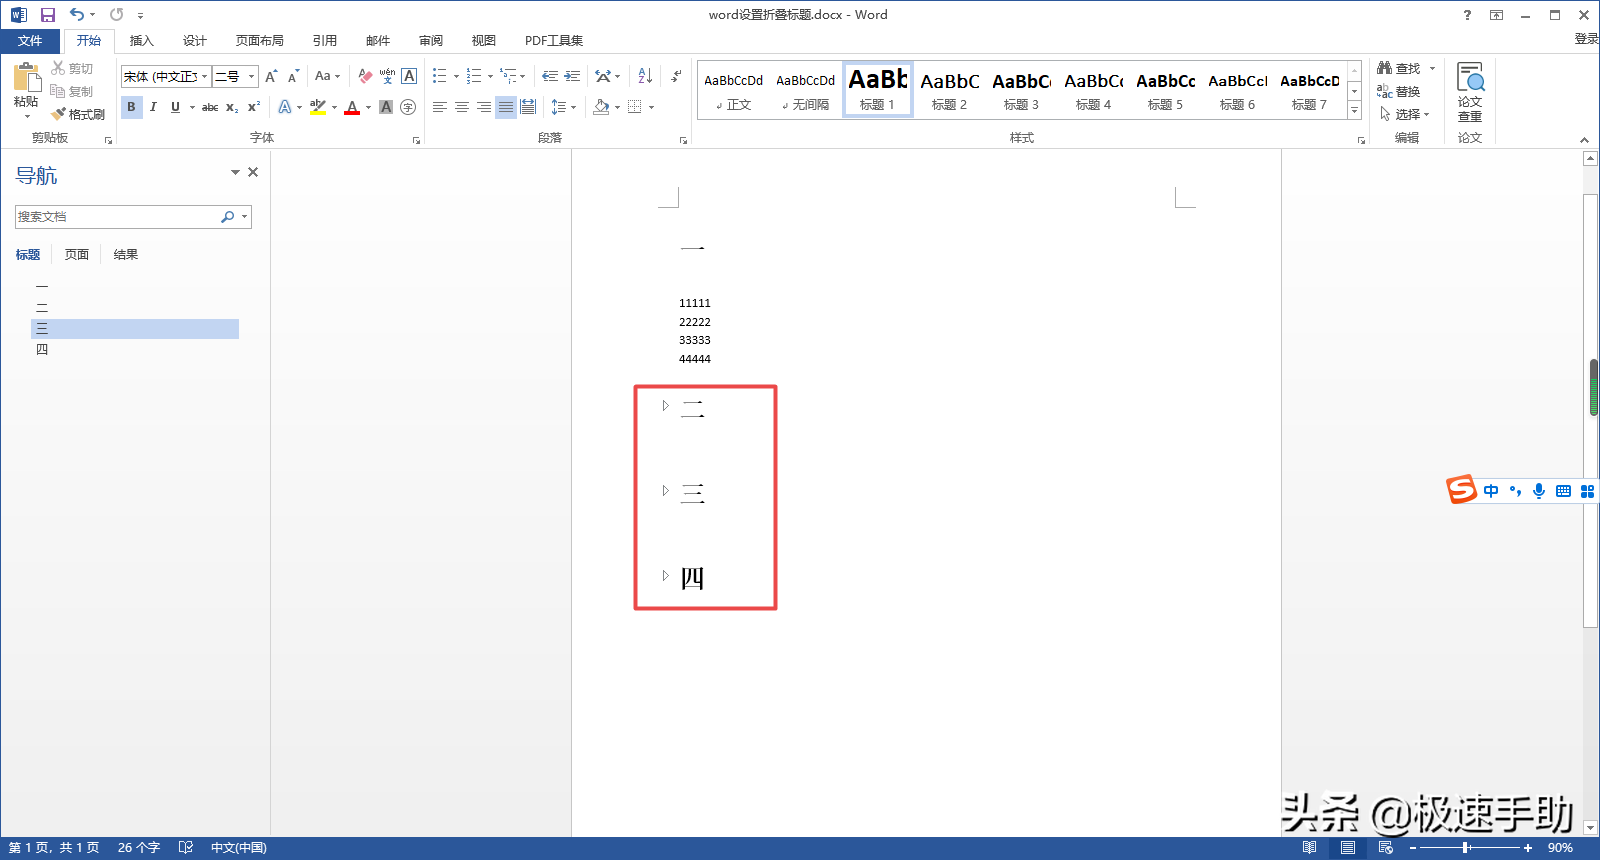
Task: Click the Clear Formatting eraser icon
Action: 365,76
